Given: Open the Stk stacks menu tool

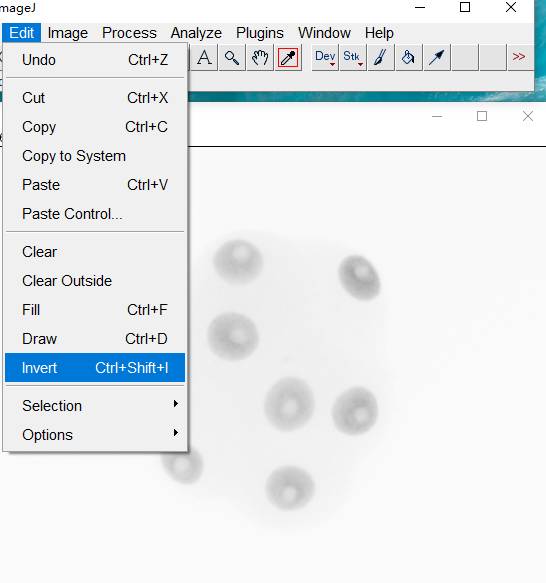Looking at the screenshot, I should point(353,58).
